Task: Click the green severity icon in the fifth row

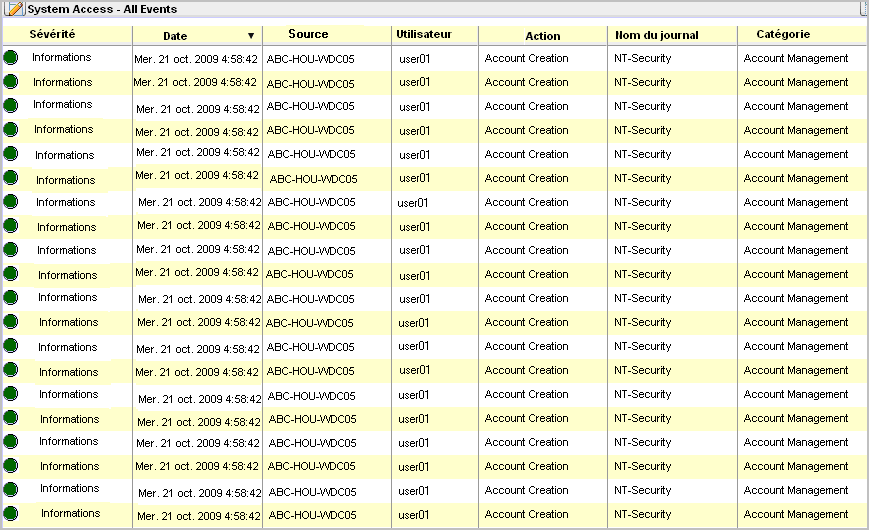Action: click(x=11, y=154)
